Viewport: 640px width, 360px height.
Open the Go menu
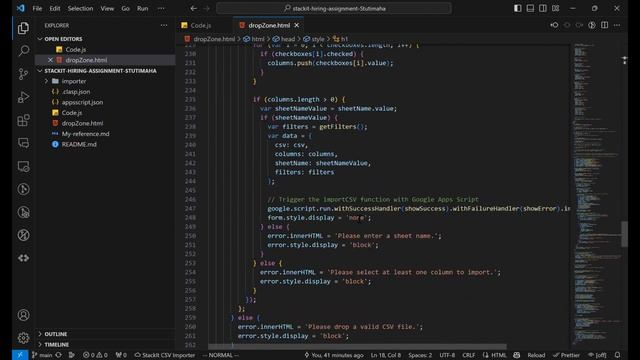point(125,8)
